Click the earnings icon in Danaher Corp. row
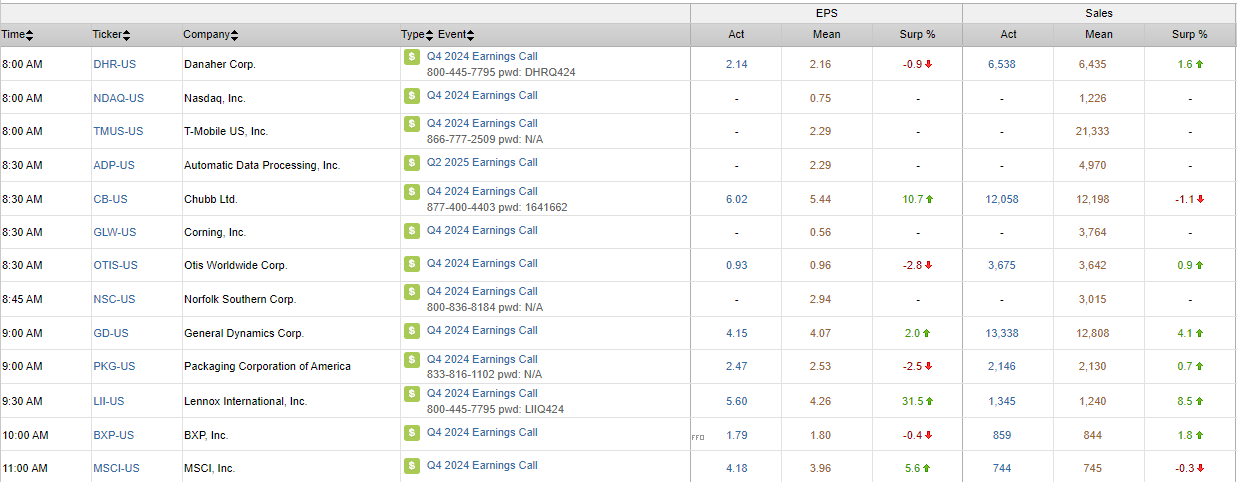Image resolution: width=1237 pixels, height=482 pixels. click(411, 57)
